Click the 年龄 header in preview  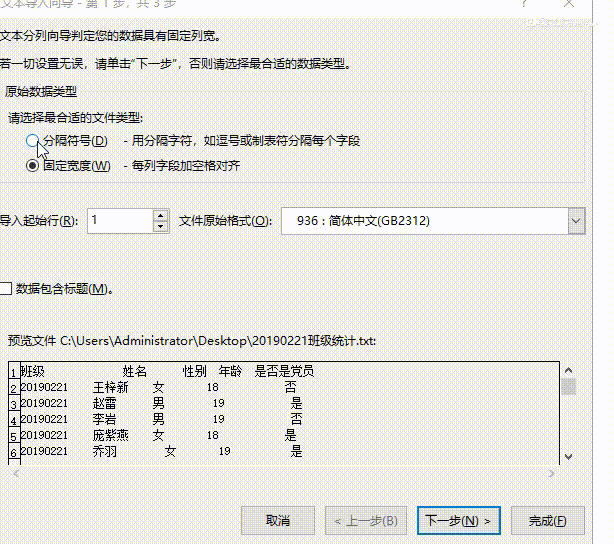pyautogui.click(x=230, y=371)
